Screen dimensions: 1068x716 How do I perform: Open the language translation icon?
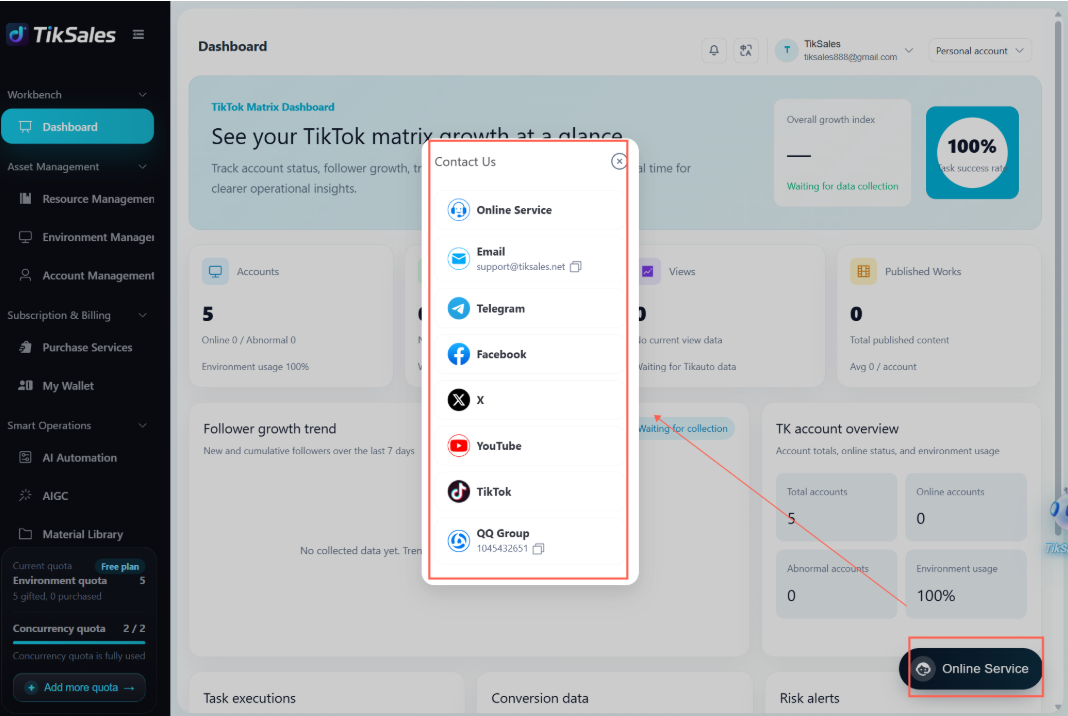coord(746,50)
